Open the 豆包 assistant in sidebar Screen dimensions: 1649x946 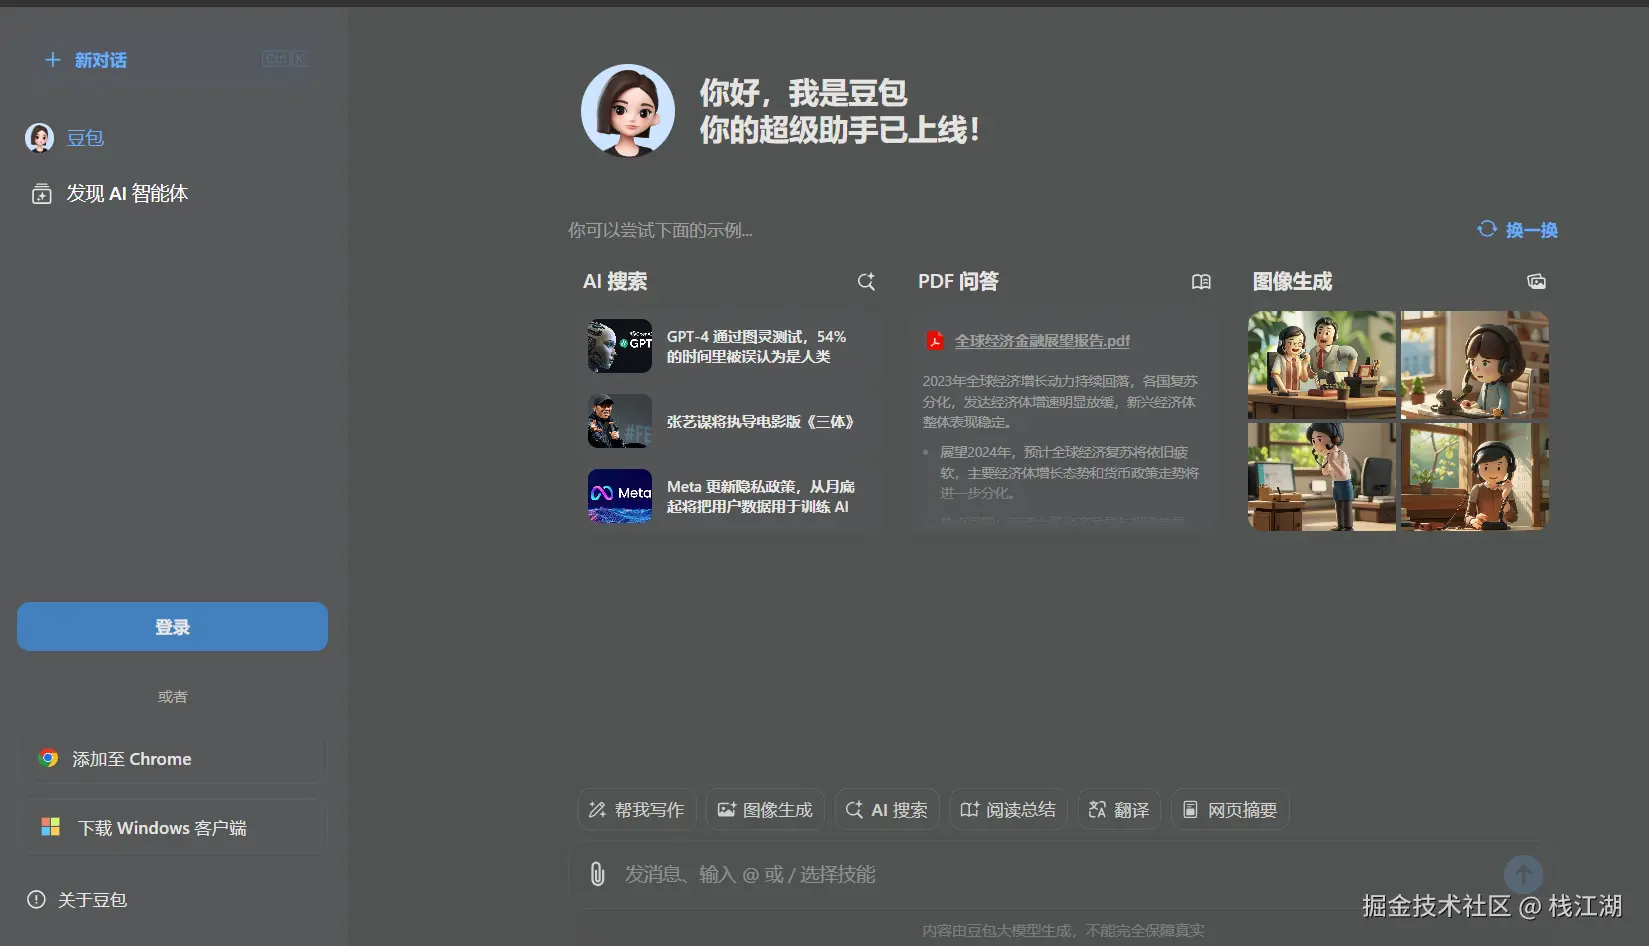point(86,138)
